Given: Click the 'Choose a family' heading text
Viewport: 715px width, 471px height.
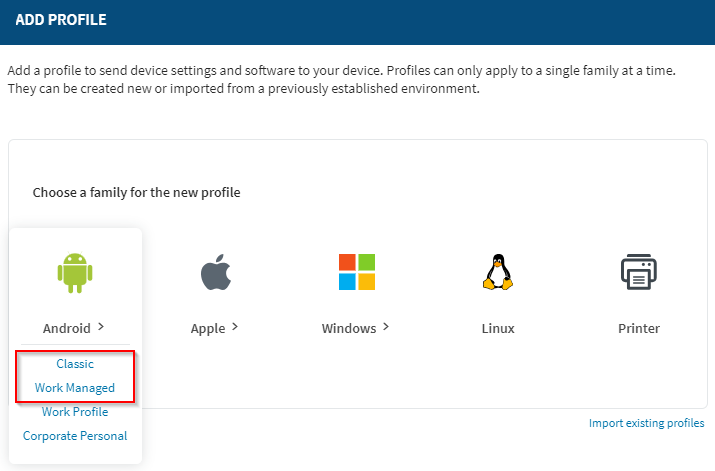Looking at the screenshot, I should (136, 192).
